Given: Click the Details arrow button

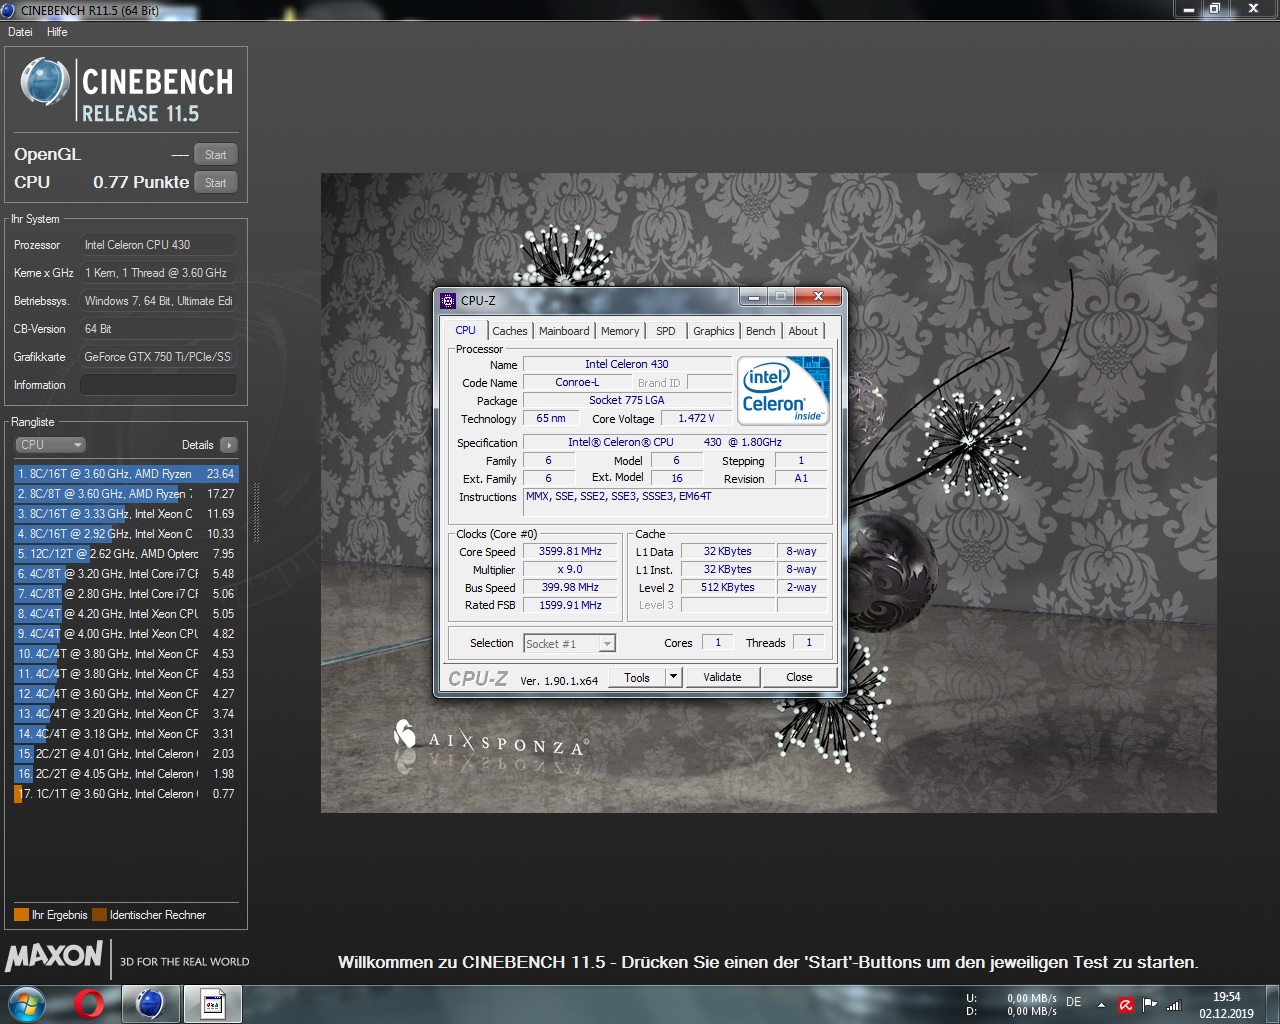Looking at the screenshot, I should point(229,445).
